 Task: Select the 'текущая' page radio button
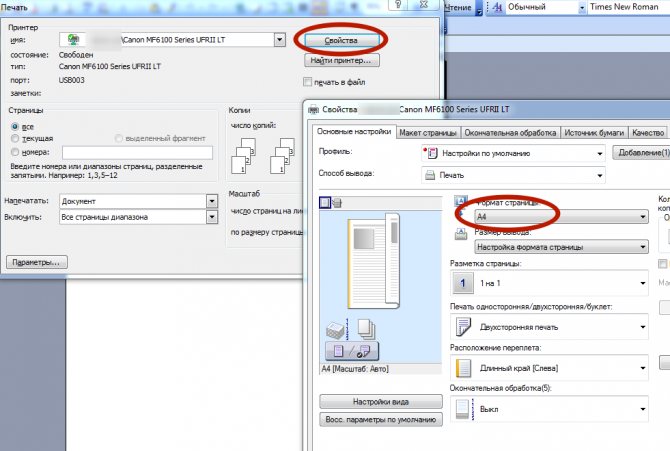coord(15,139)
